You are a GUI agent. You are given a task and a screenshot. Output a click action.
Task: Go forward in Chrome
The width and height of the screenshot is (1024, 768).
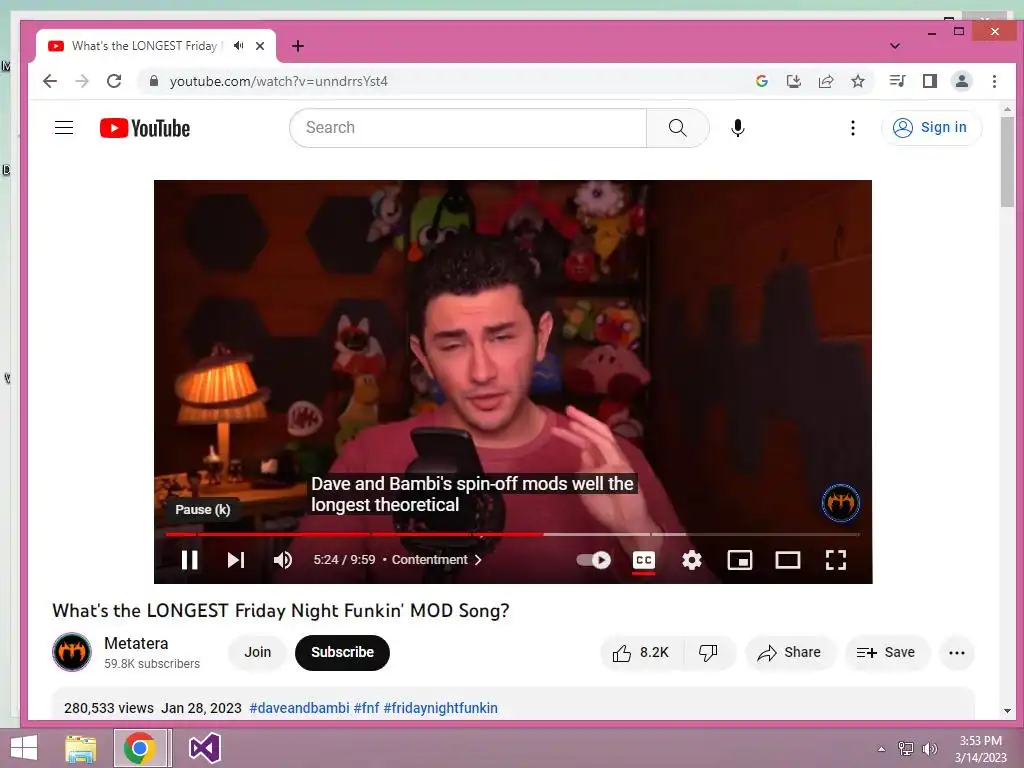click(82, 81)
